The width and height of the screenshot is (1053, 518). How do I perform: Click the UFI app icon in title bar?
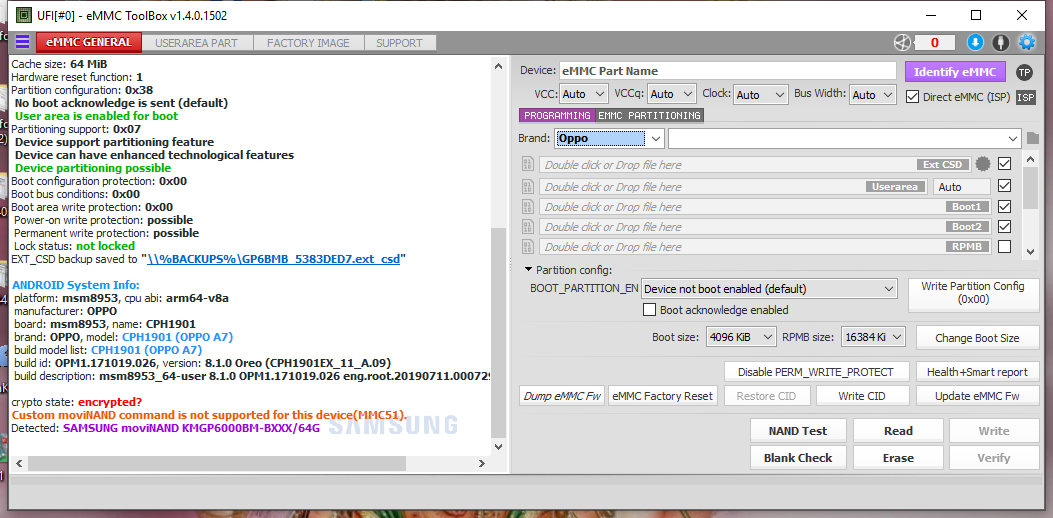point(23,15)
